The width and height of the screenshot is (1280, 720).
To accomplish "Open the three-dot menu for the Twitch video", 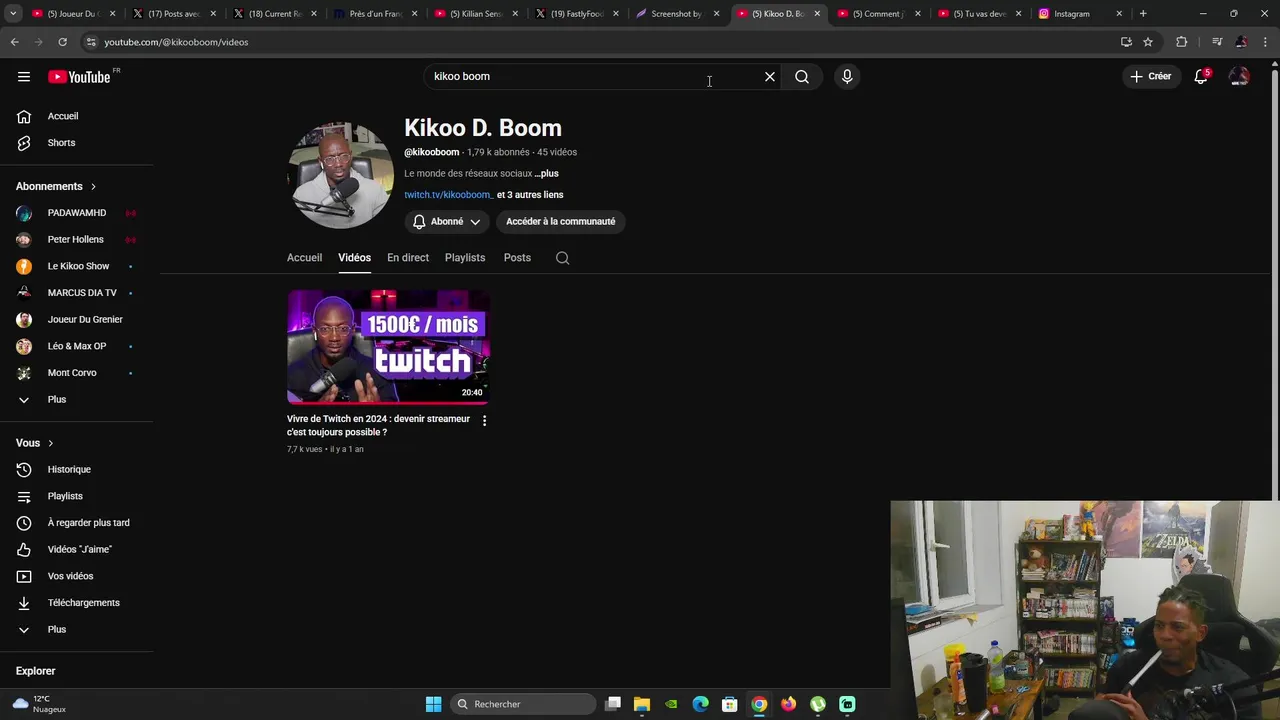I will pyautogui.click(x=484, y=421).
